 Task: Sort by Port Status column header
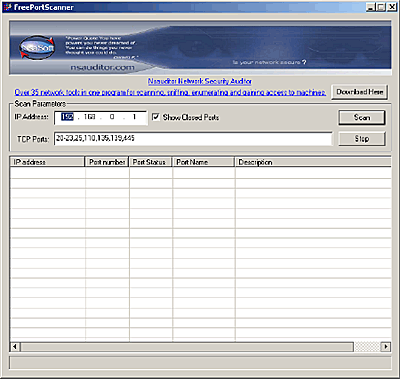tap(150, 162)
